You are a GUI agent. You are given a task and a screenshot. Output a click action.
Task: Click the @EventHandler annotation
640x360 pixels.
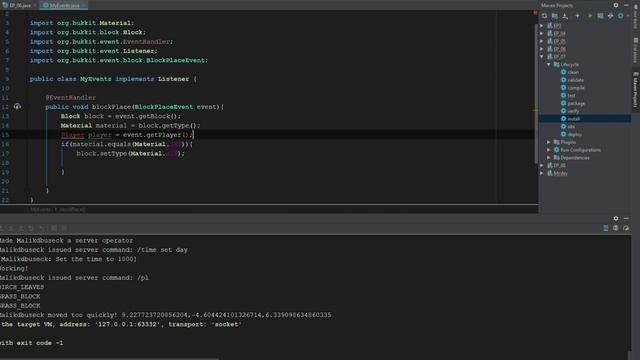click(x=71, y=98)
